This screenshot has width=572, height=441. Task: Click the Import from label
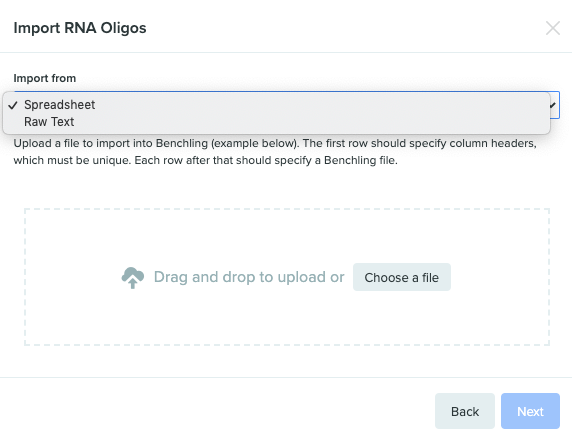pyautogui.click(x=45, y=78)
